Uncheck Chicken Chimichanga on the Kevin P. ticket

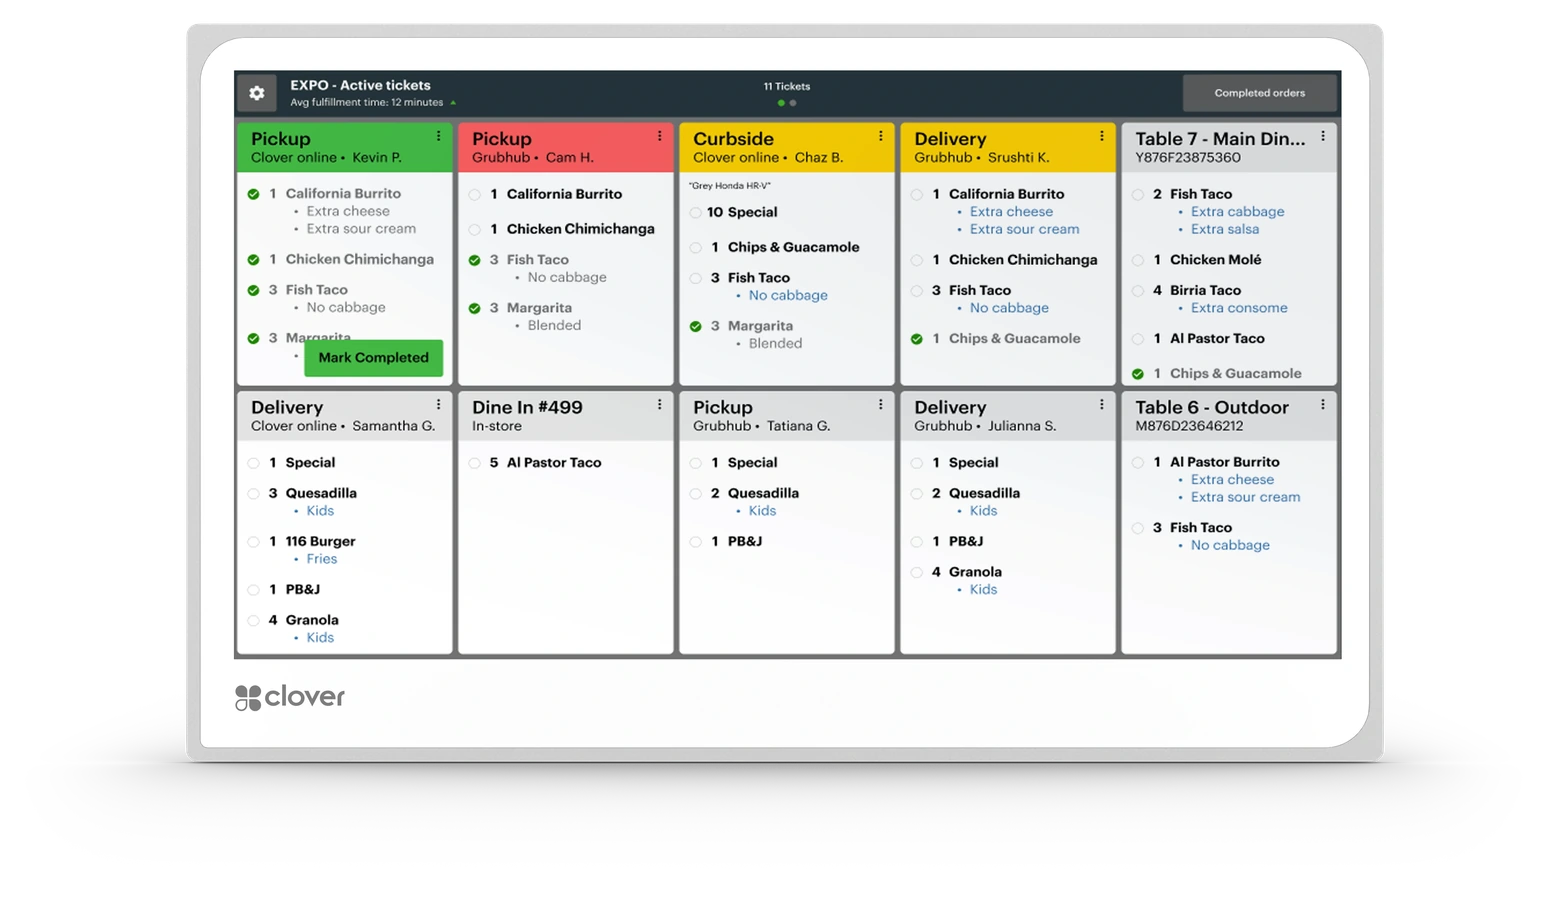tap(254, 260)
